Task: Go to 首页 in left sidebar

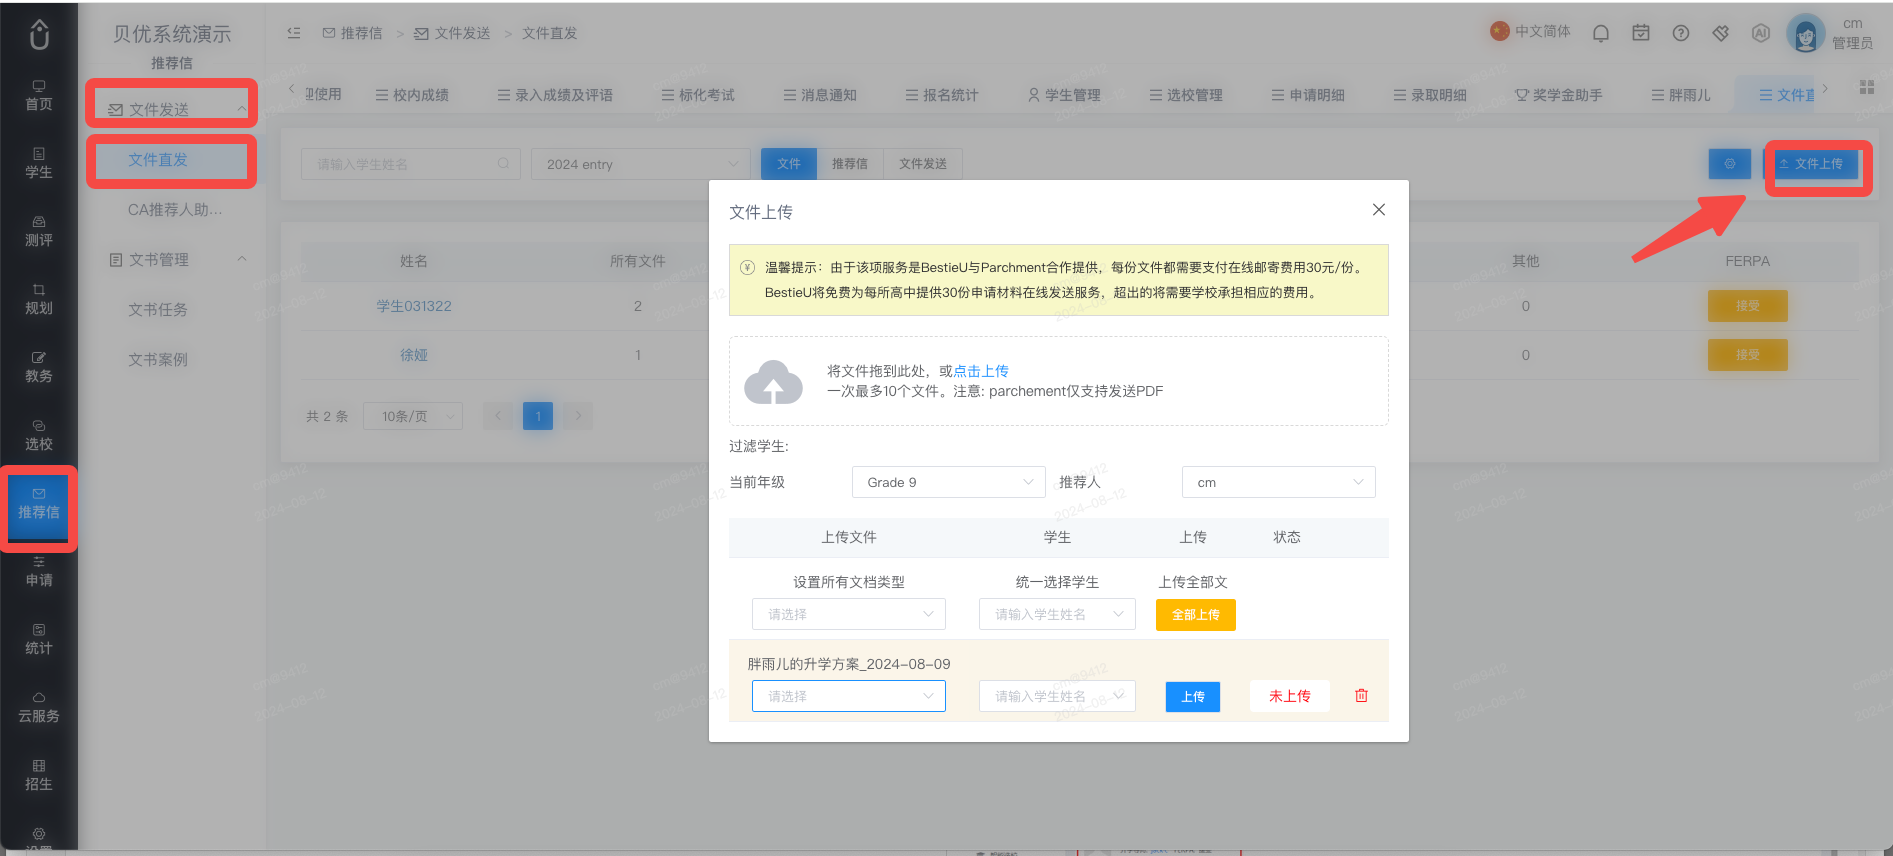Action: [39, 96]
